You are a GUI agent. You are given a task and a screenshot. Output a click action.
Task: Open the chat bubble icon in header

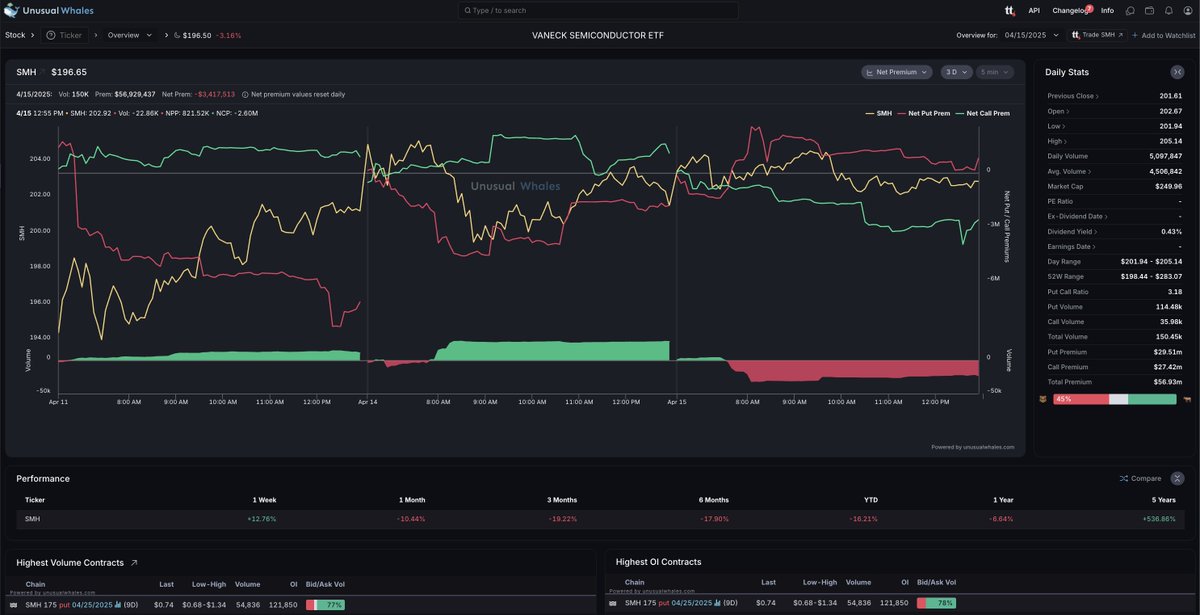tap(1130, 10)
